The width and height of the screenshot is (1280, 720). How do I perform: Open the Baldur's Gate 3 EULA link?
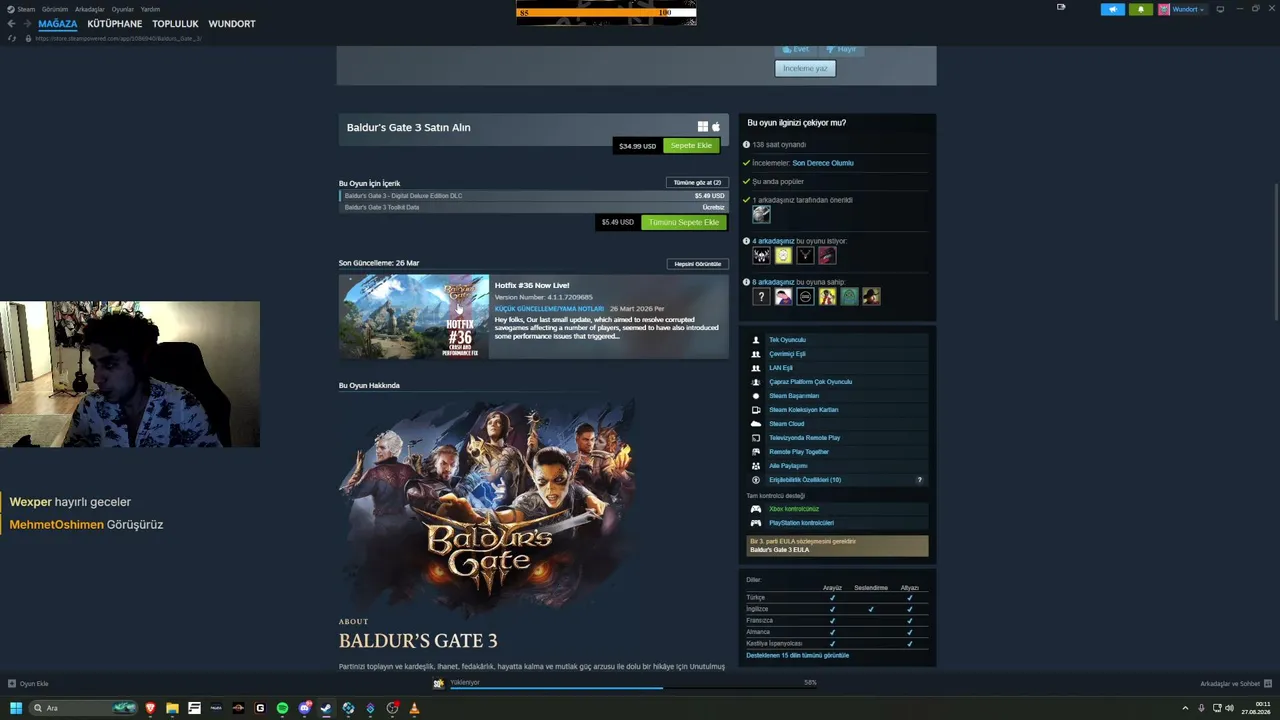pos(780,550)
